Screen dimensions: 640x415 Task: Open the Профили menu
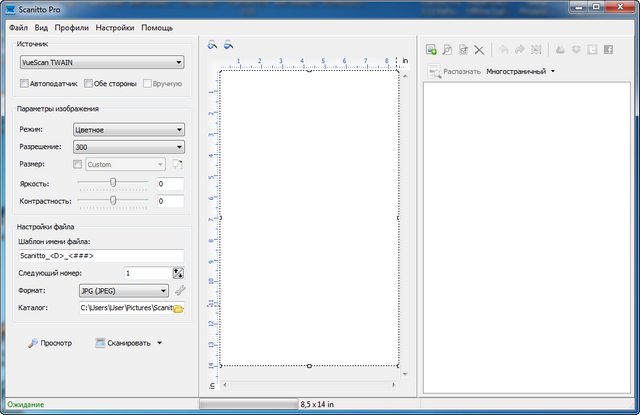click(71, 28)
